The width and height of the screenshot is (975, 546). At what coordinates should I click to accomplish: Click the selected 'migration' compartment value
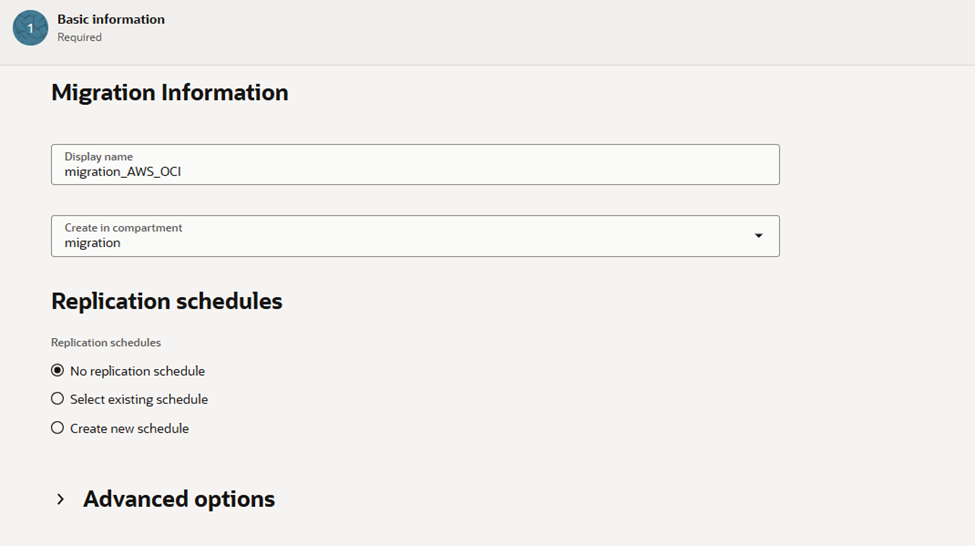pyautogui.click(x=93, y=243)
